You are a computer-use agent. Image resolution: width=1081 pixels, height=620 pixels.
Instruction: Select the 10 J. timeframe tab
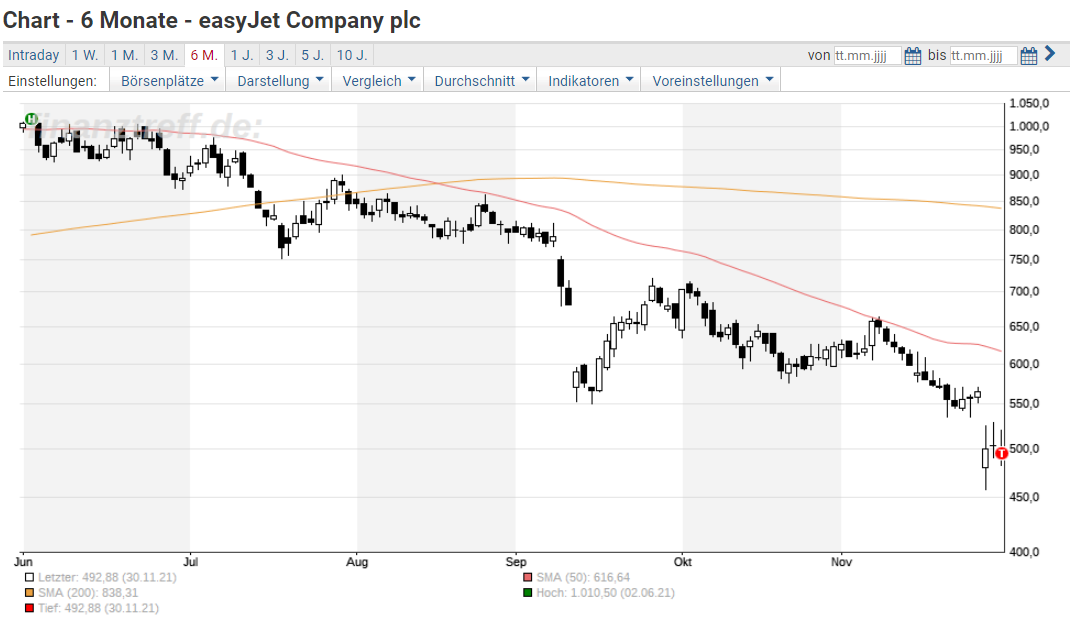(x=352, y=55)
